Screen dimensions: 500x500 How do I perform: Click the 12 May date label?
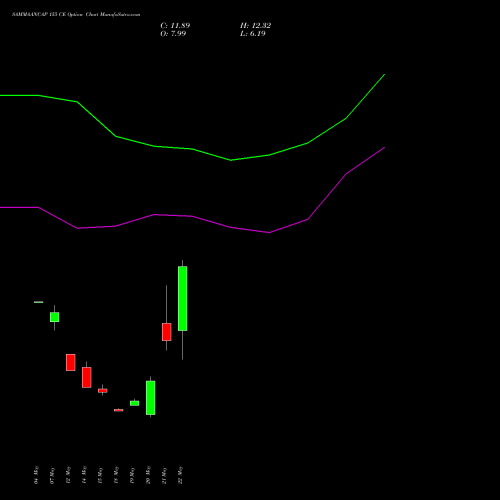[x=68, y=475]
